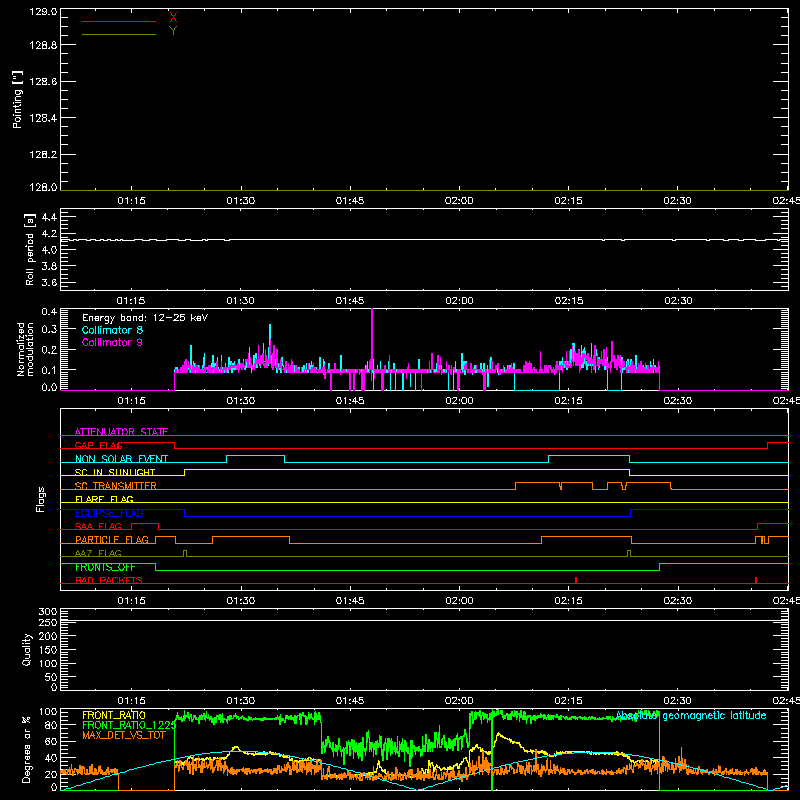Select the cyan Collimator 8 legend entry
This screenshot has height=800, width=800.
[112, 330]
